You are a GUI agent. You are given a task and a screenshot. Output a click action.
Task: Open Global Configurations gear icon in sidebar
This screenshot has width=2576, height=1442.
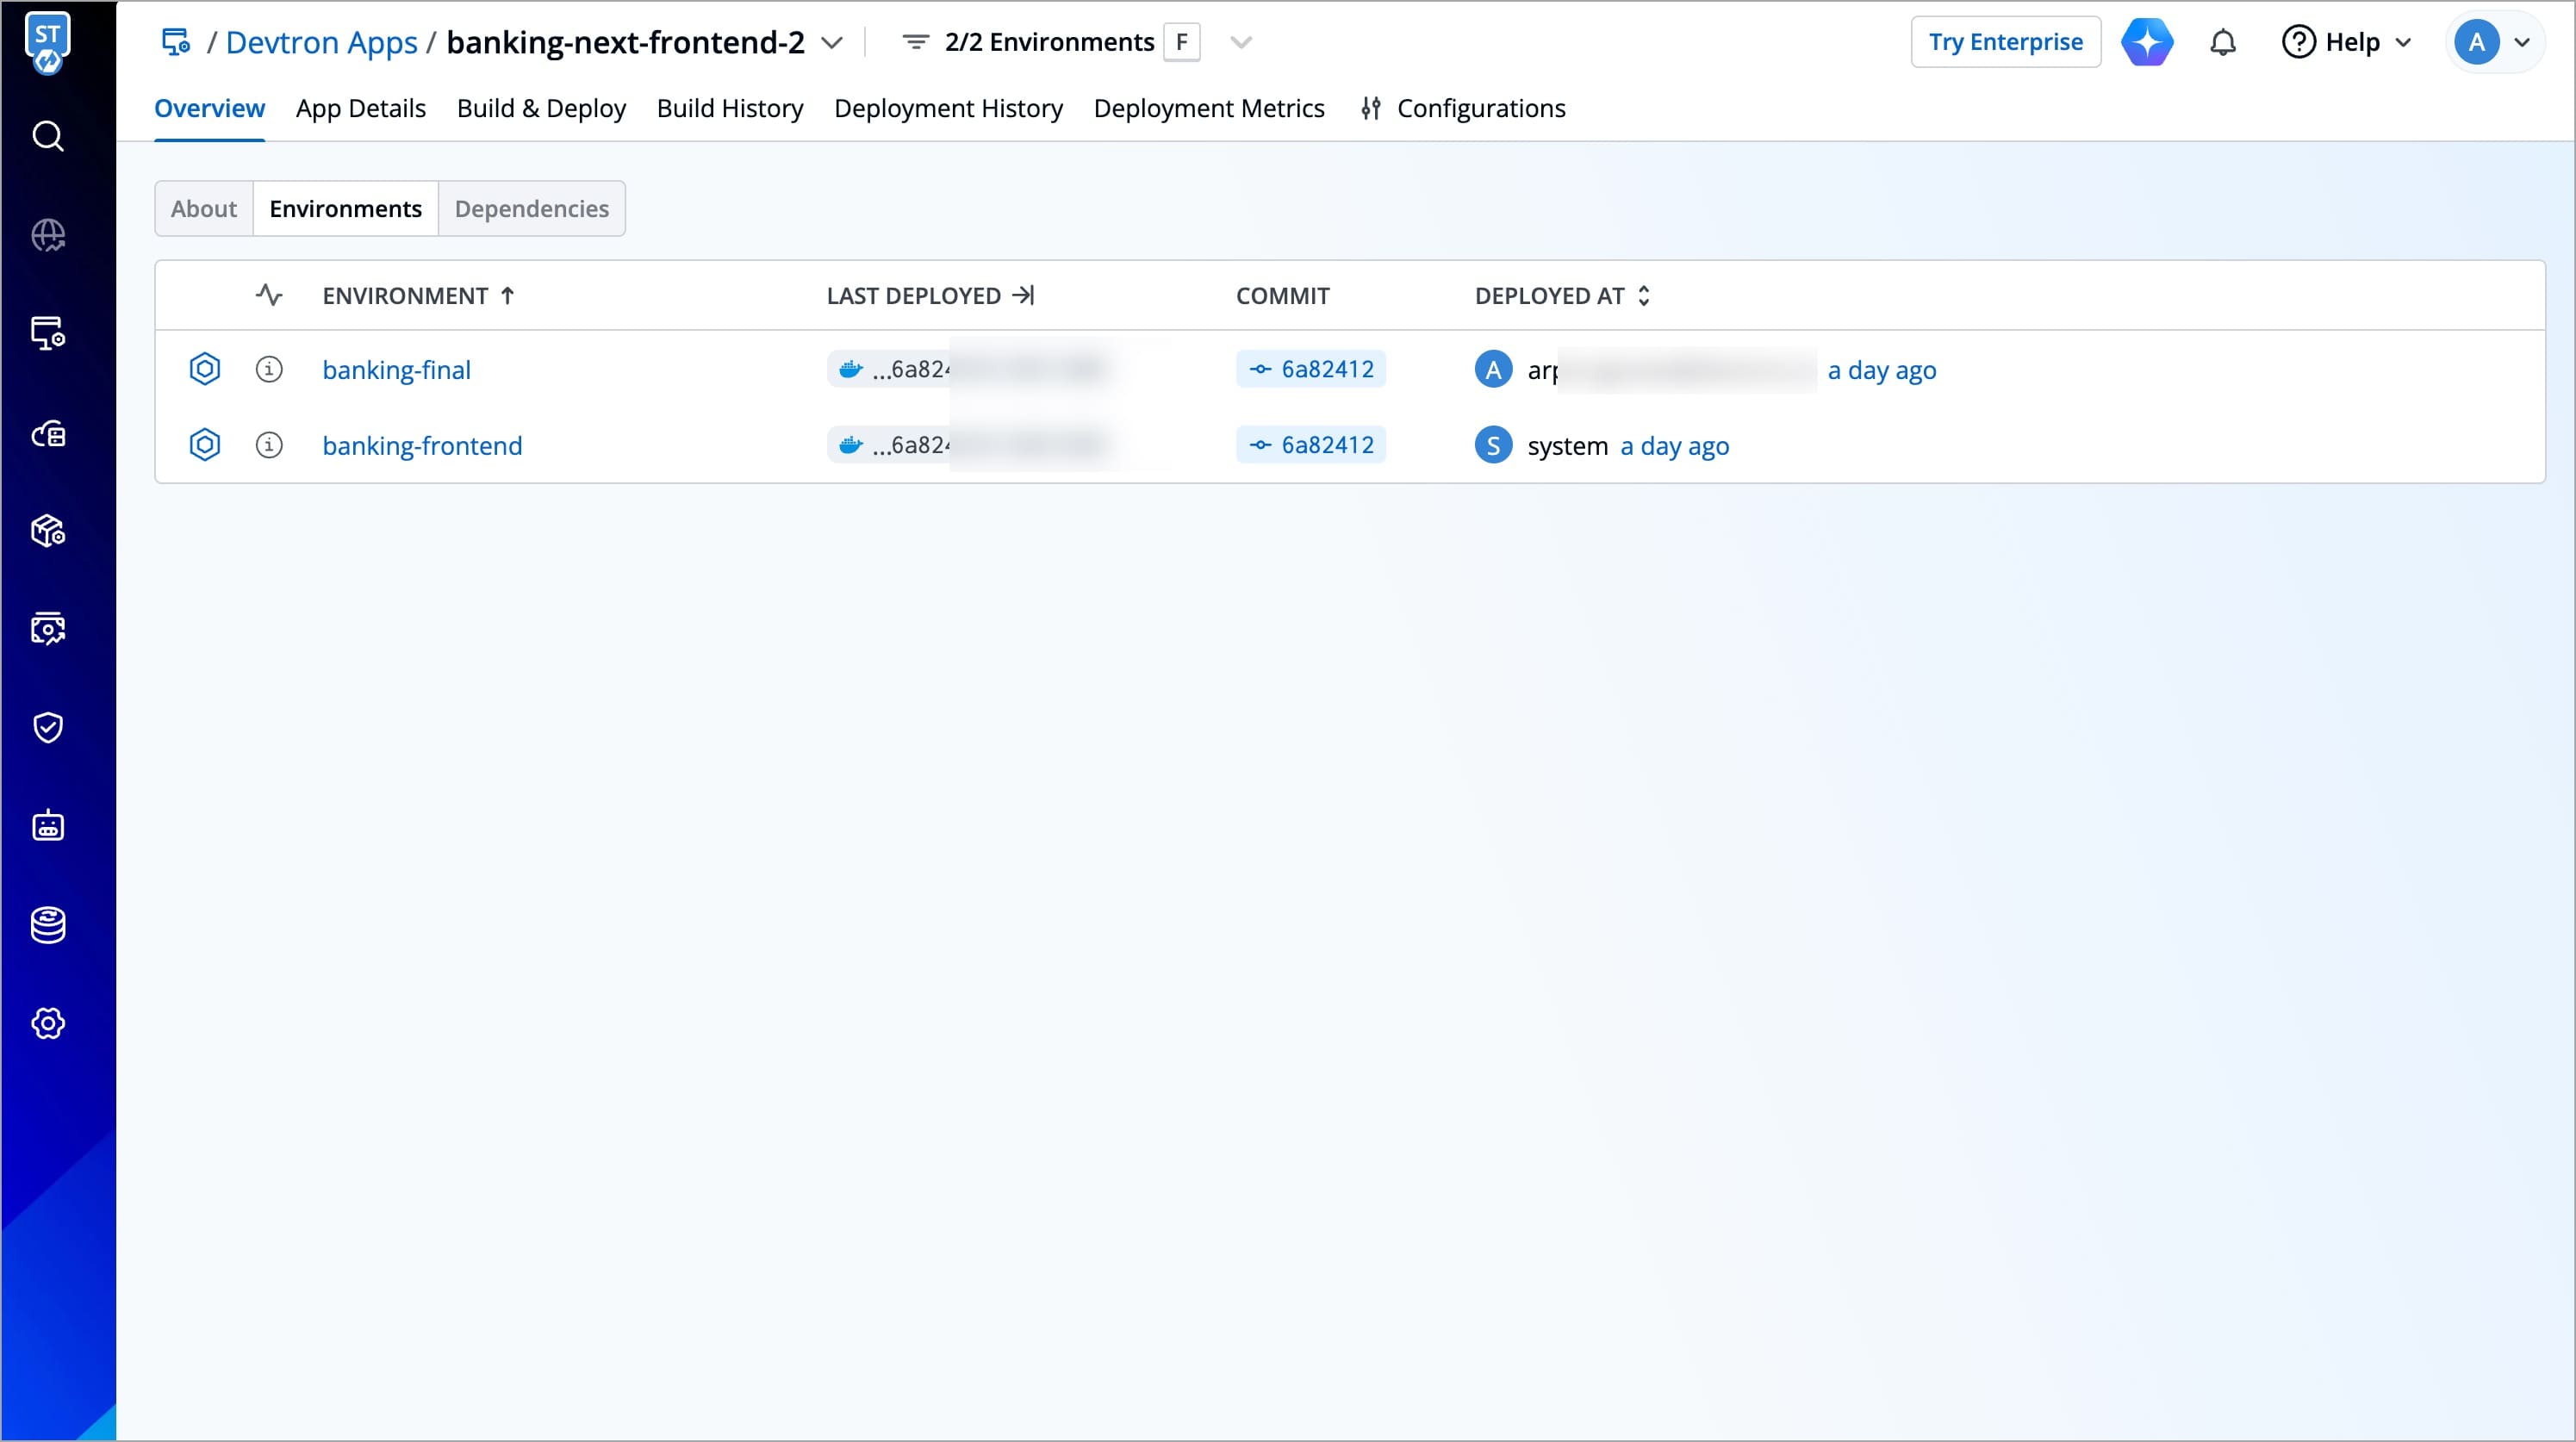pyautogui.click(x=48, y=1023)
